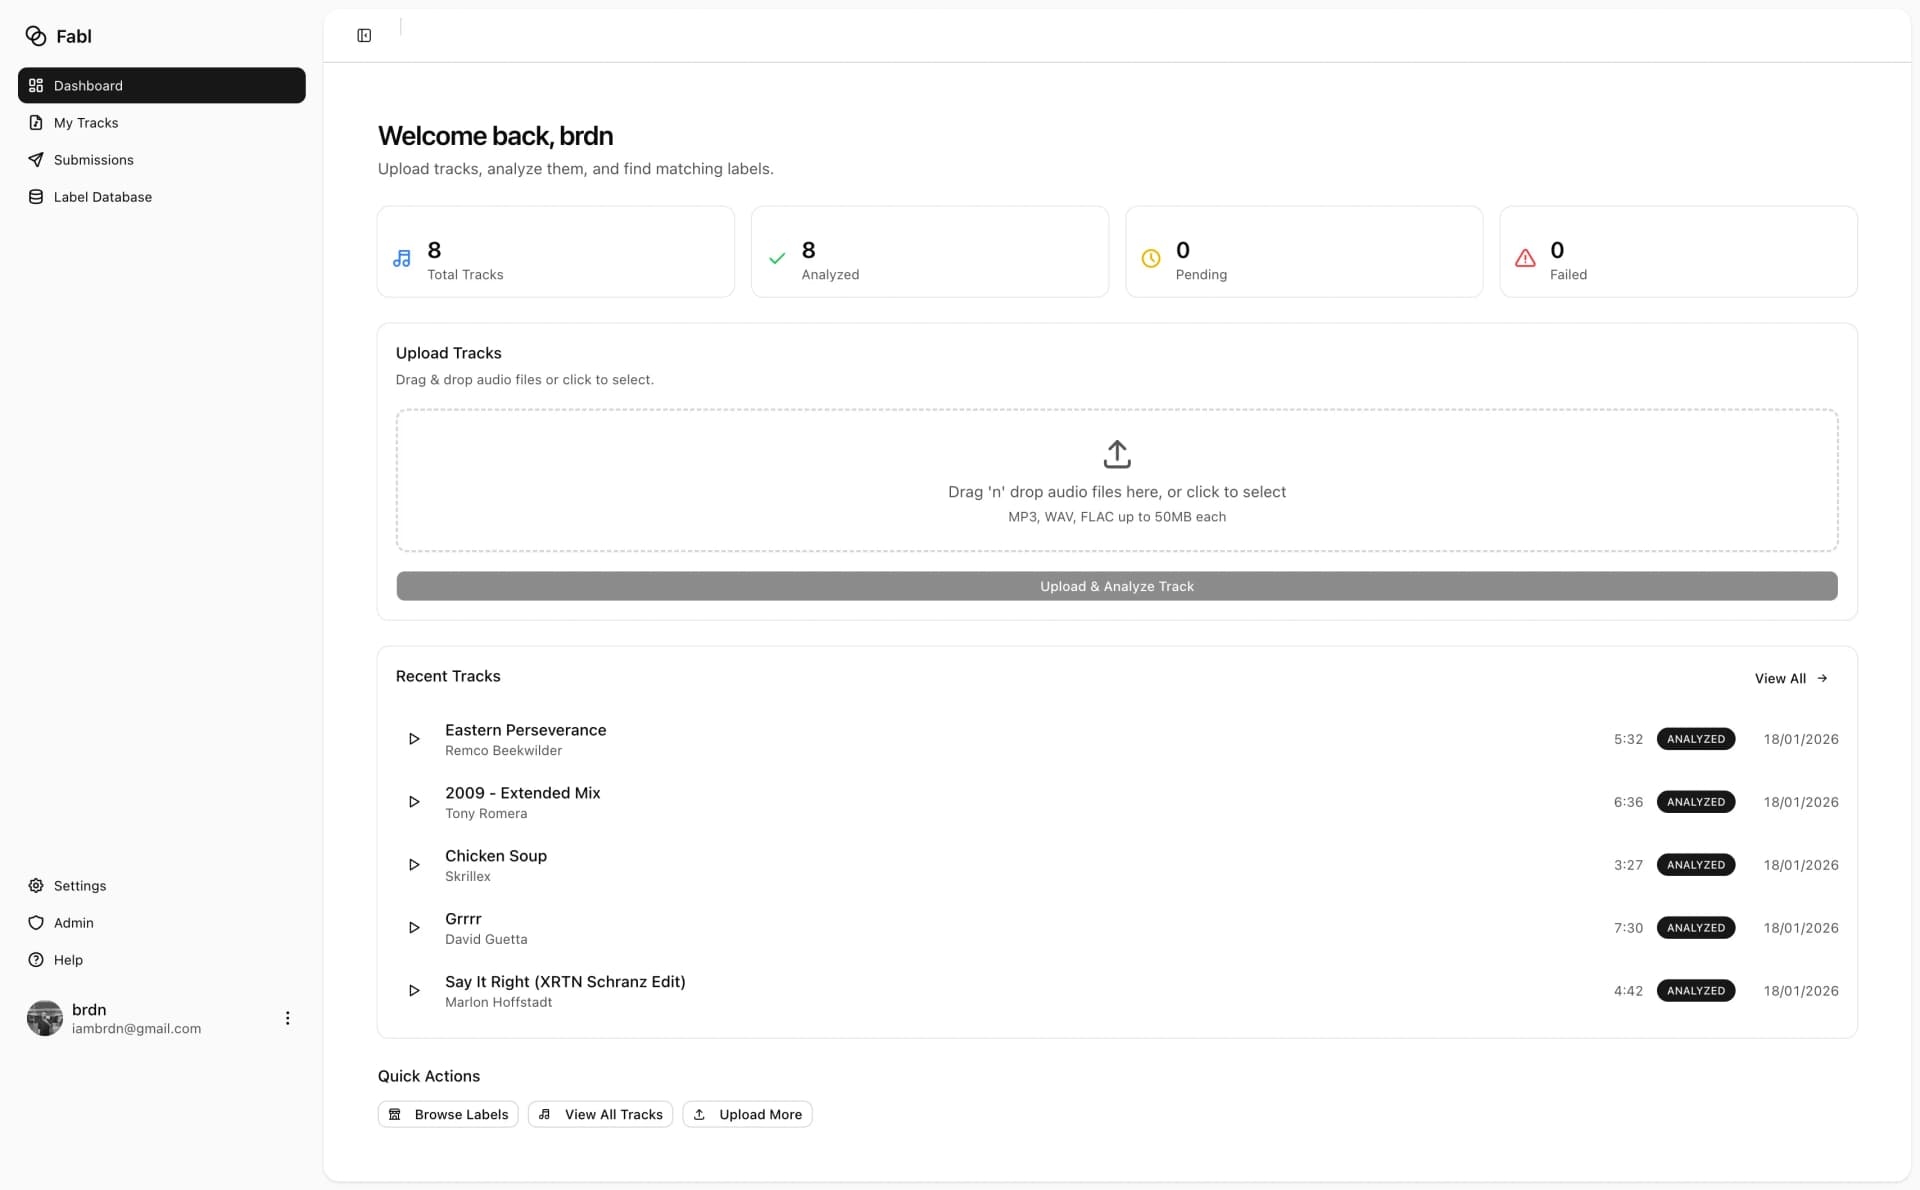Play the Chicken Soup track
The height and width of the screenshot is (1190, 1920).
click(414, 865)
